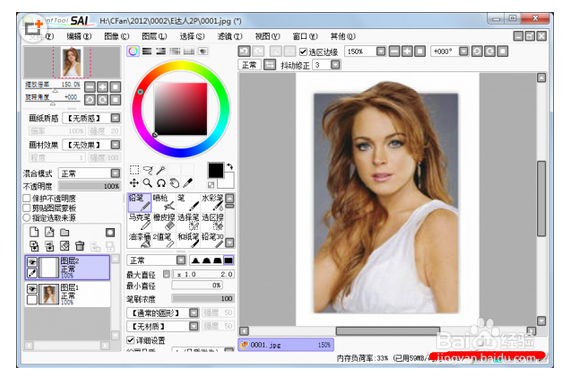Select the 图层1 layer thumbnail
Image resolution: width=569 pixels, height=378 pixels.
point(49,294)
